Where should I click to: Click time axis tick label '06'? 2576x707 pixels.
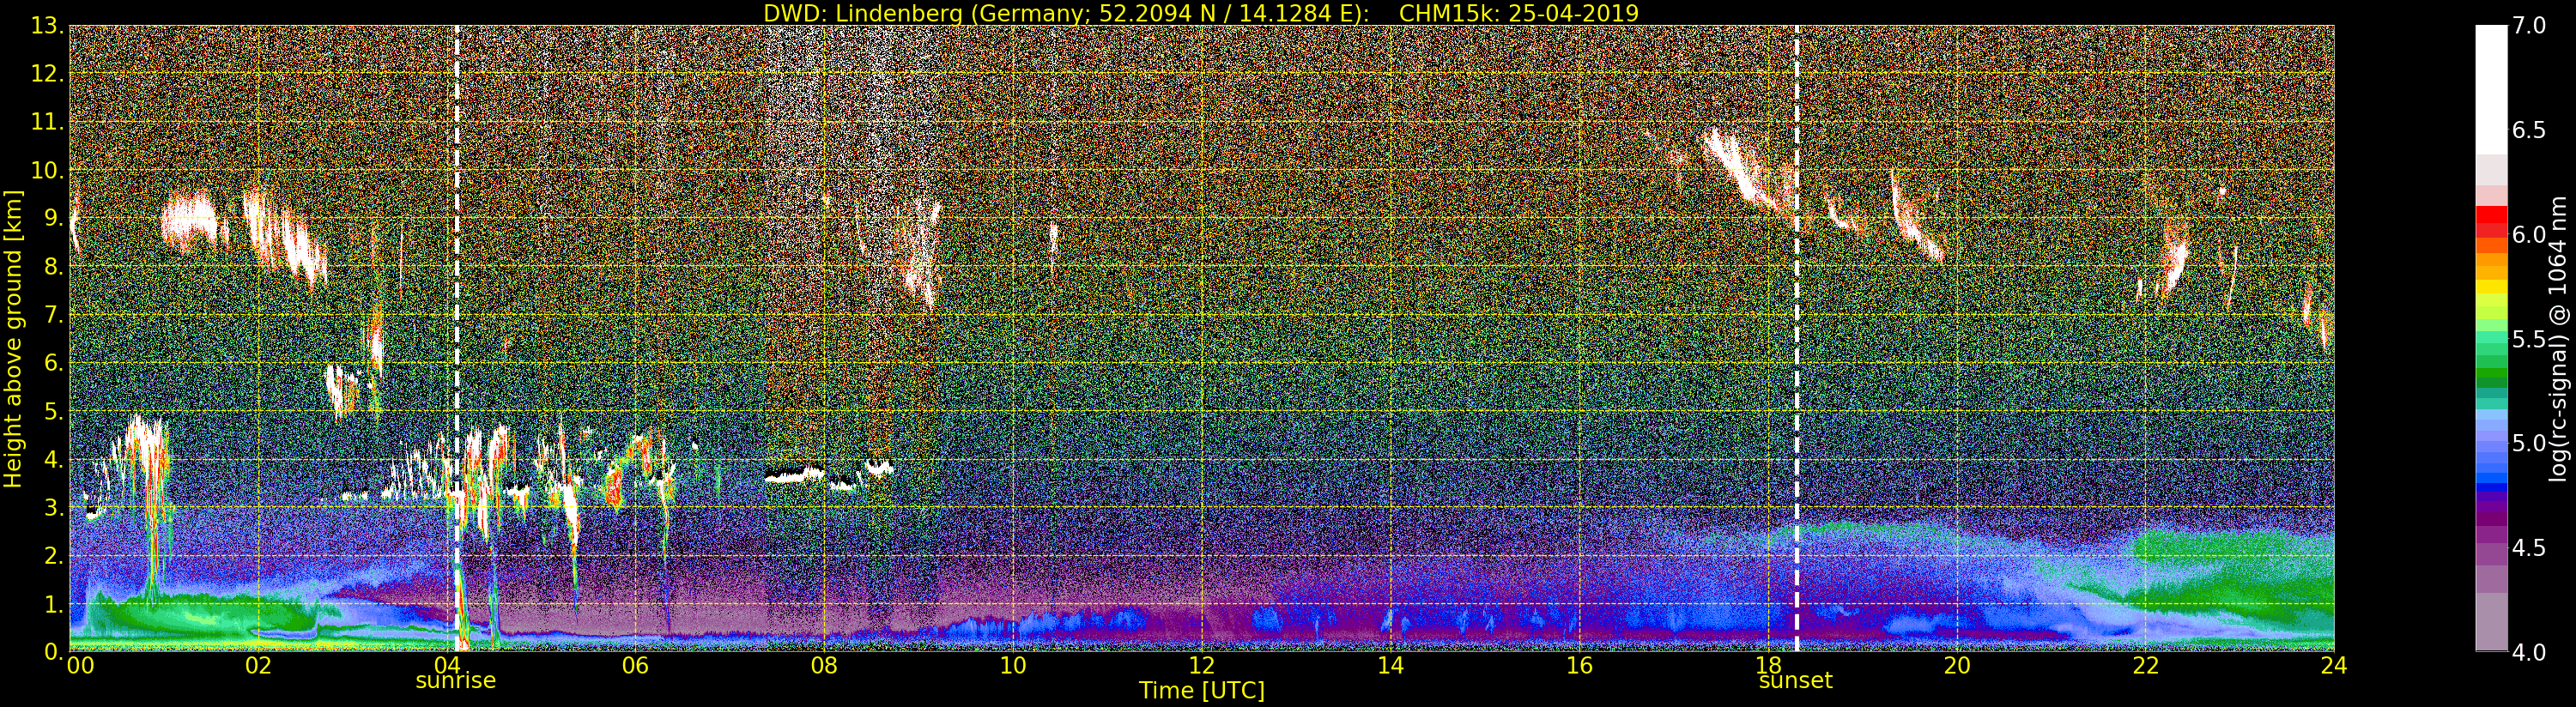click(635, 666)
